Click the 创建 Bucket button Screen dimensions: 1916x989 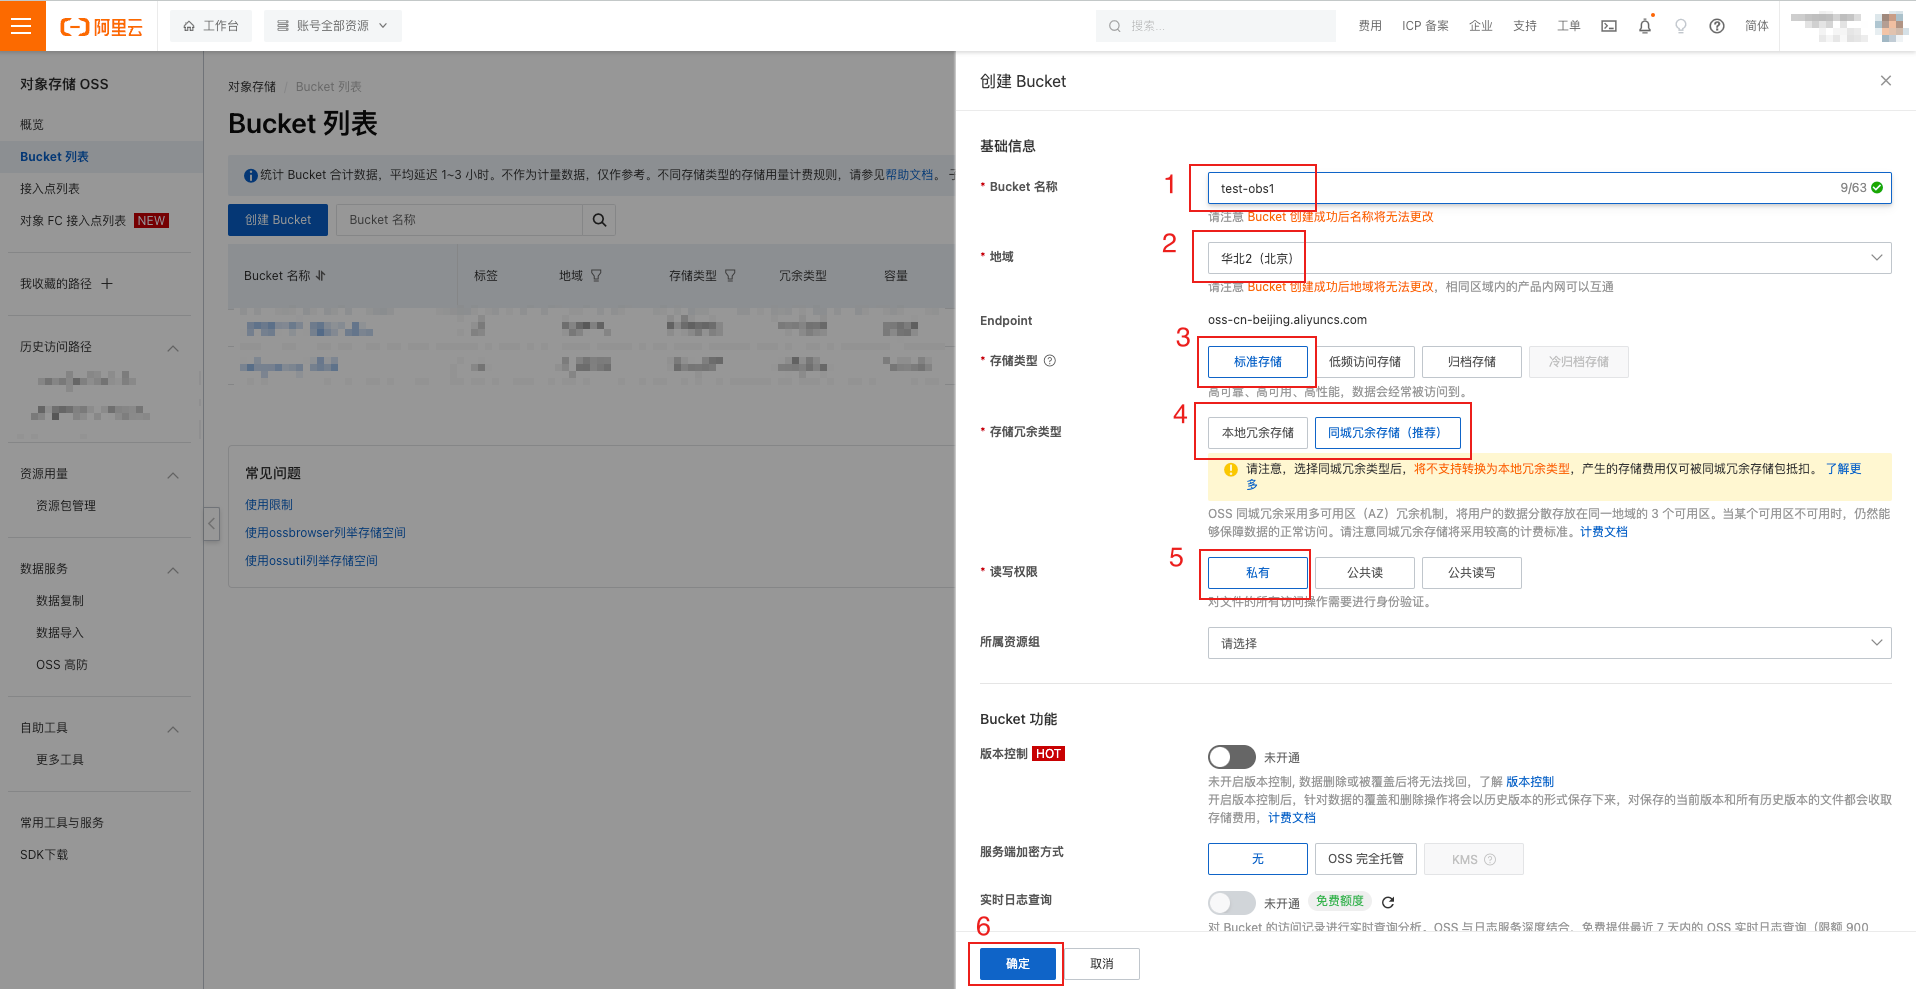278,220
